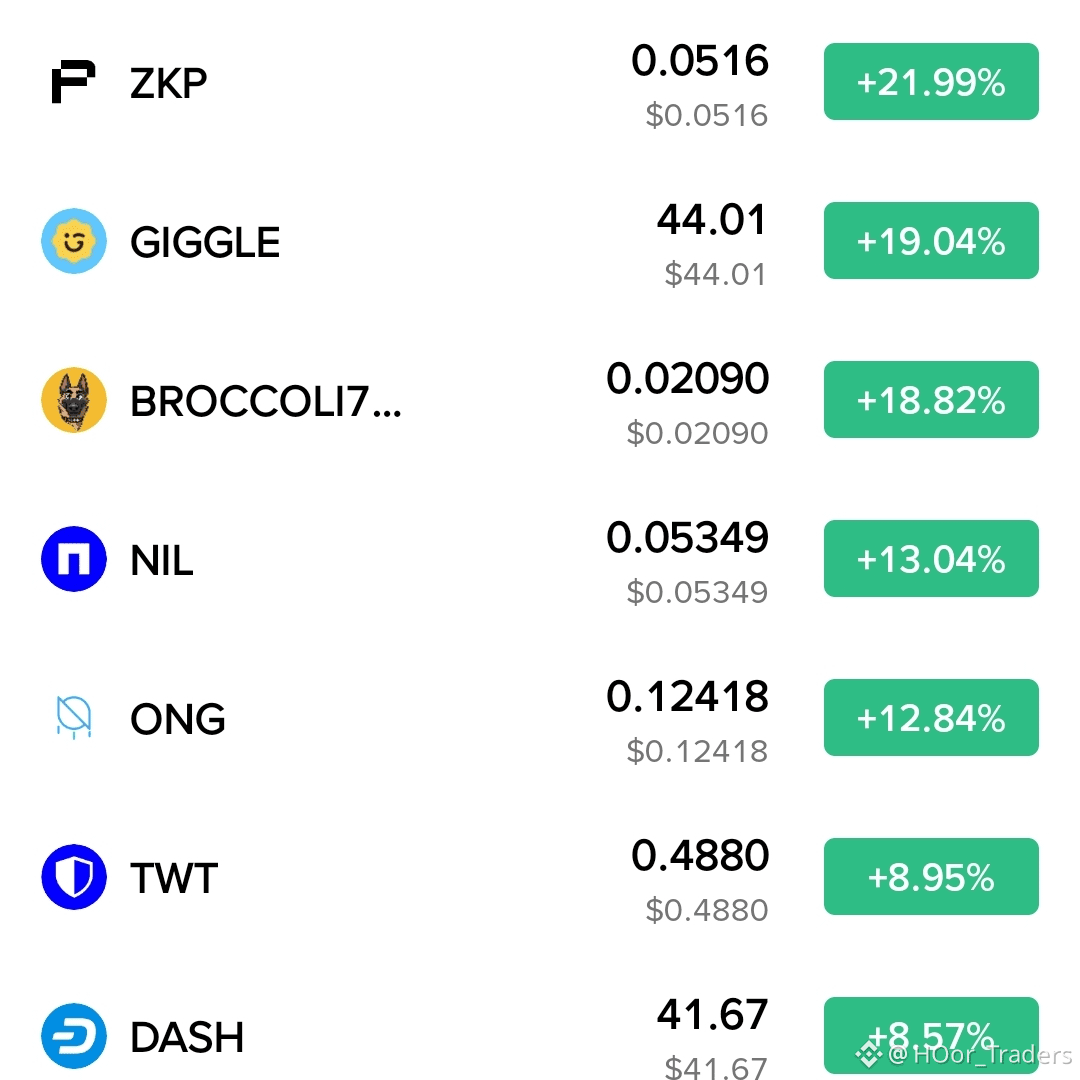
Task: Click the BROCCOLI7 +18.82% change badge
Action: coord(931,399)
